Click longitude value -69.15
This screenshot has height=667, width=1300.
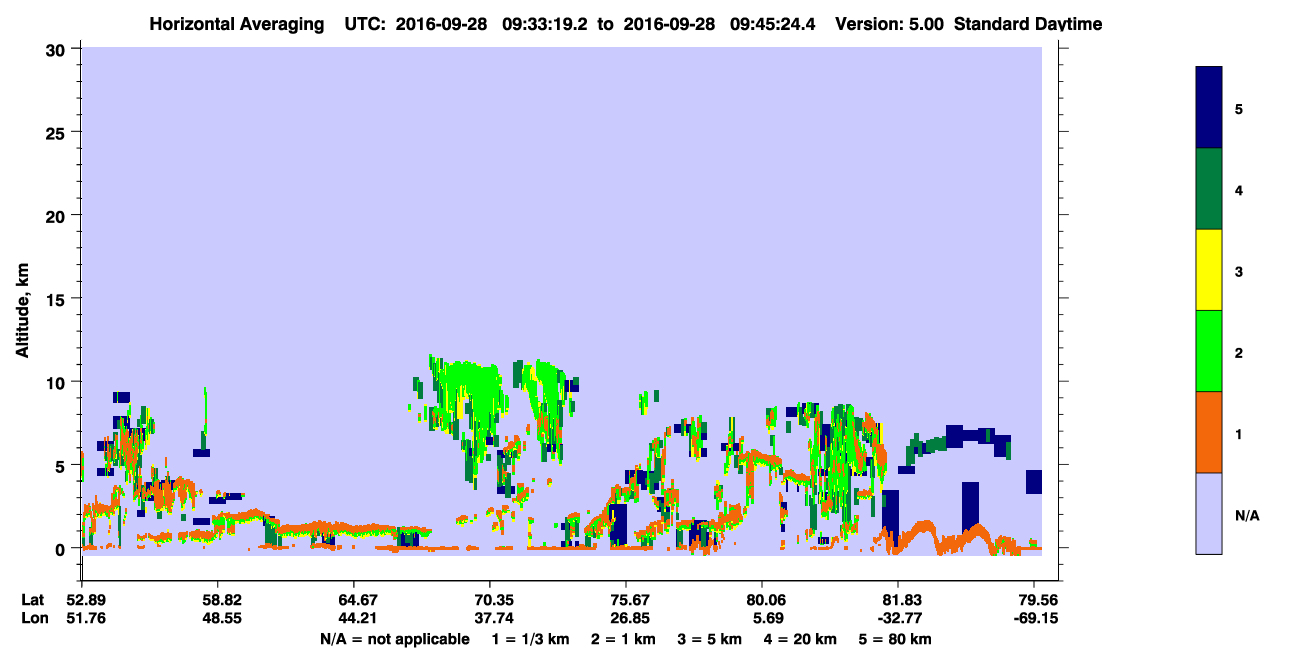(1034, 618)
